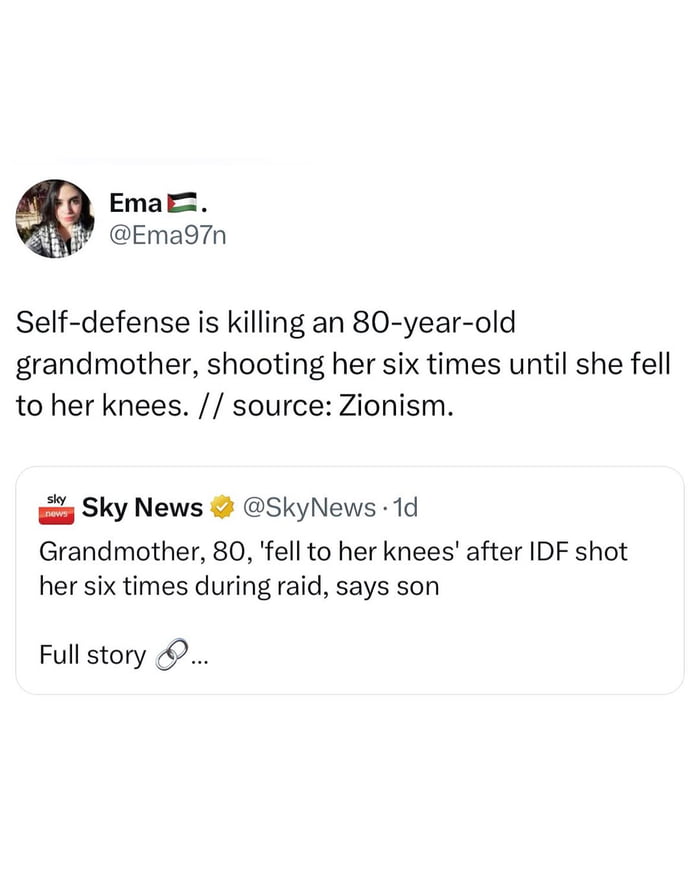Click the Sky News logo avatar
Screen dimensions: 700x874
56,508
